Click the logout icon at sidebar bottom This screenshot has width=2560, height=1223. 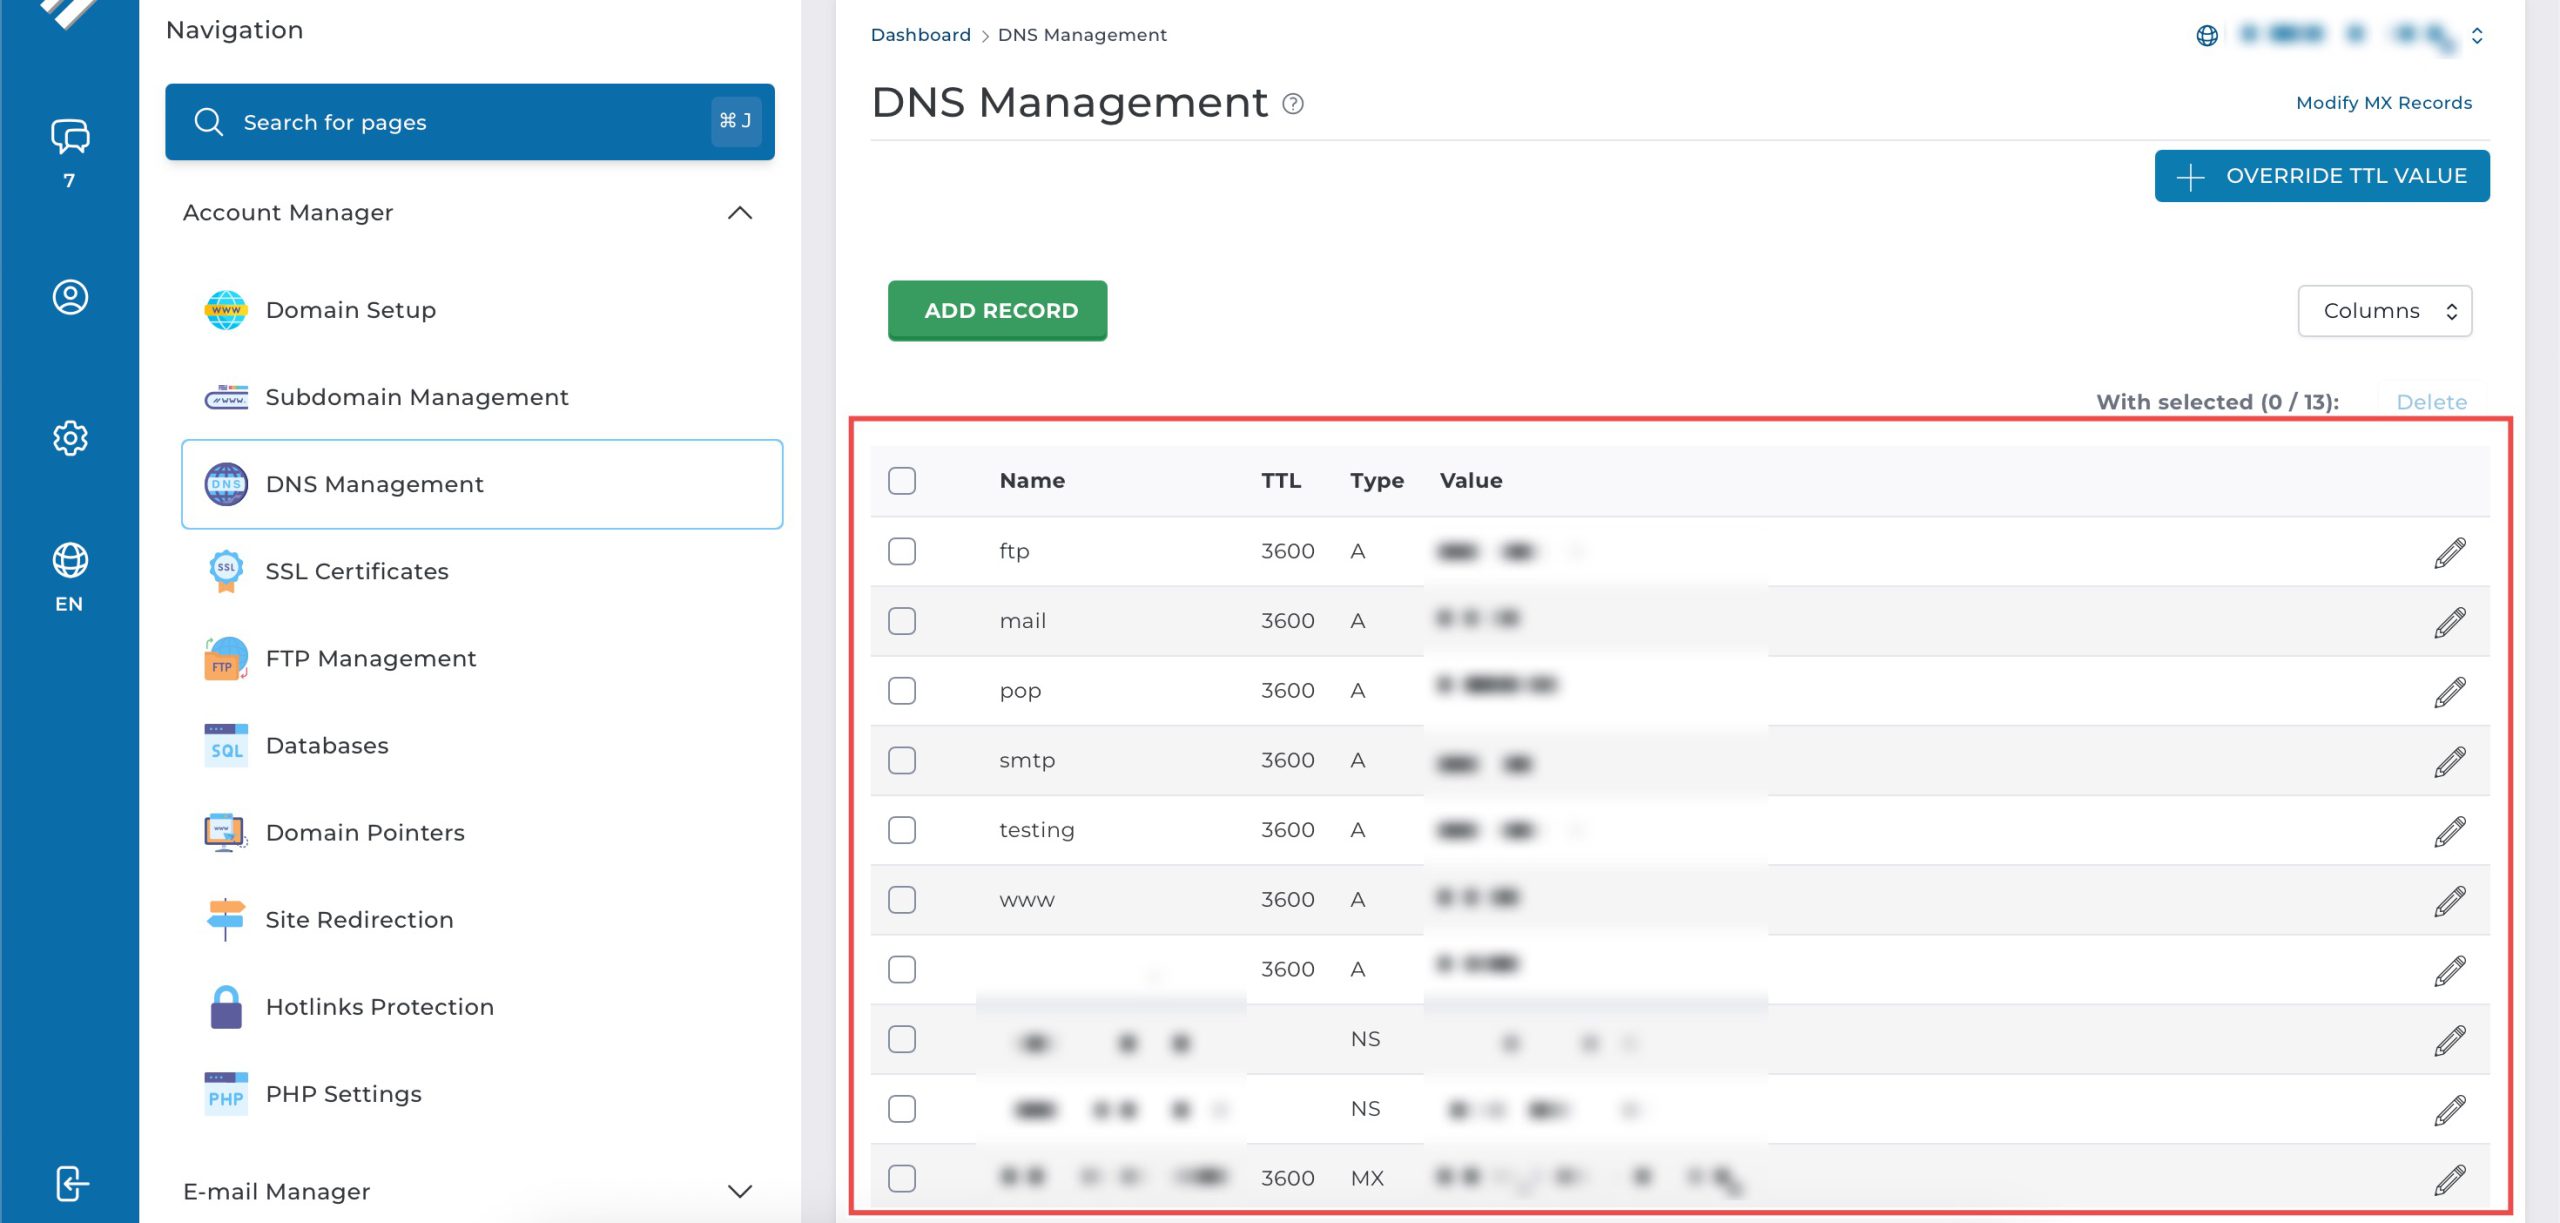[71, 1183]
